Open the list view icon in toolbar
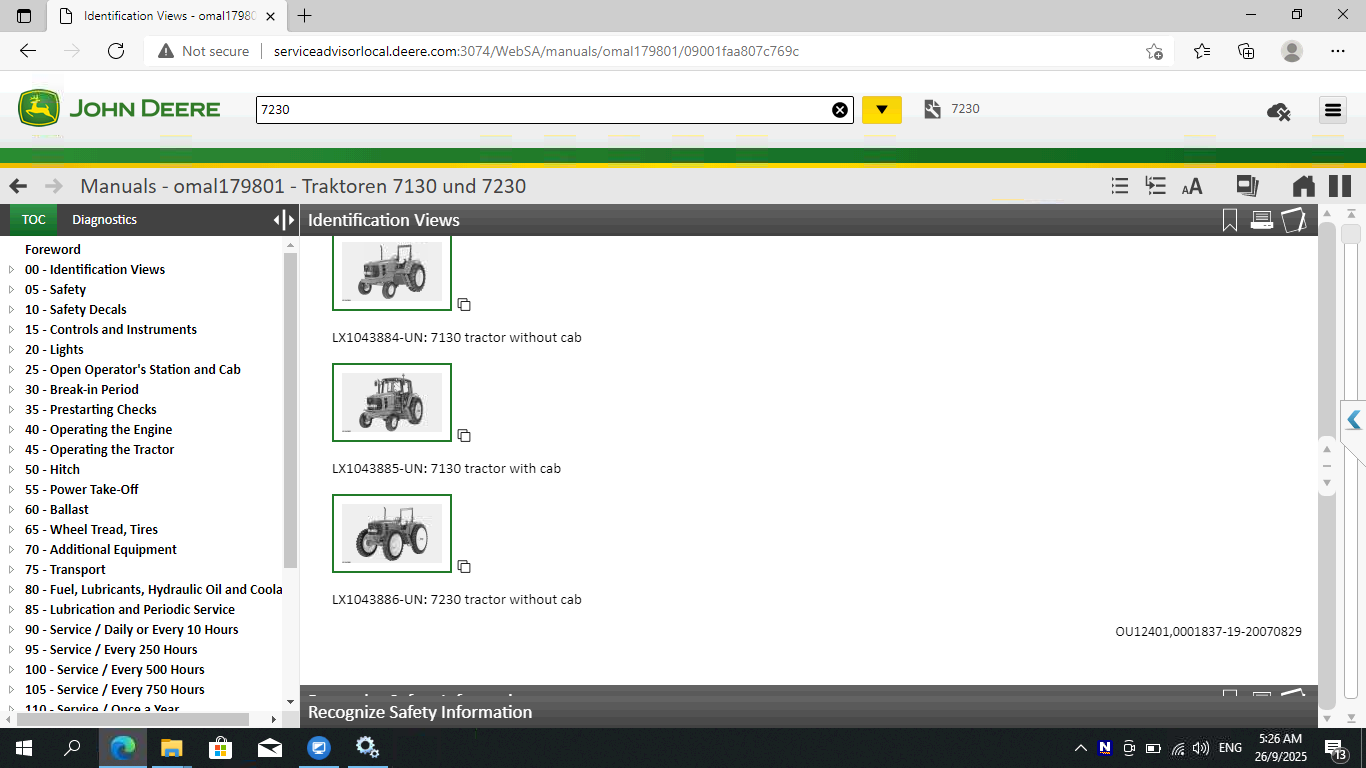Image resolution: width=1366 pixels, height=768 pixels. (x=1119, y=186)
